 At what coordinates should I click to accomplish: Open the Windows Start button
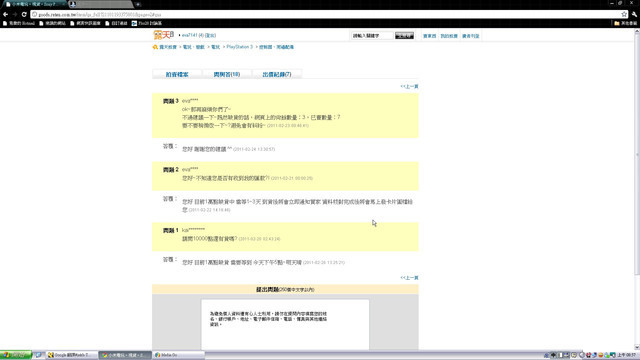[16, 355]
